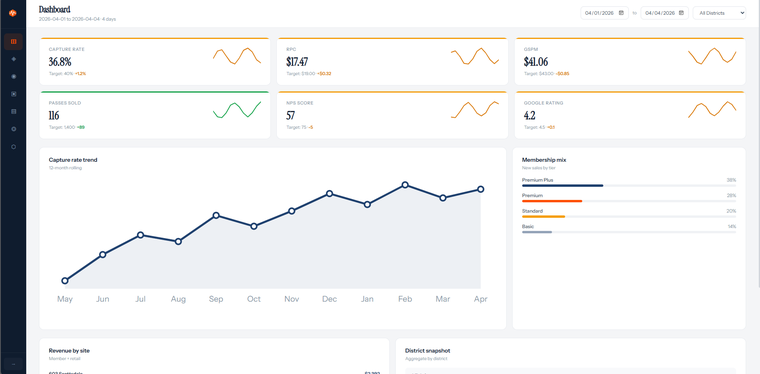760x374 pixels.
Task: Select the table grid sidebar icon
Action: click(13, 111)
